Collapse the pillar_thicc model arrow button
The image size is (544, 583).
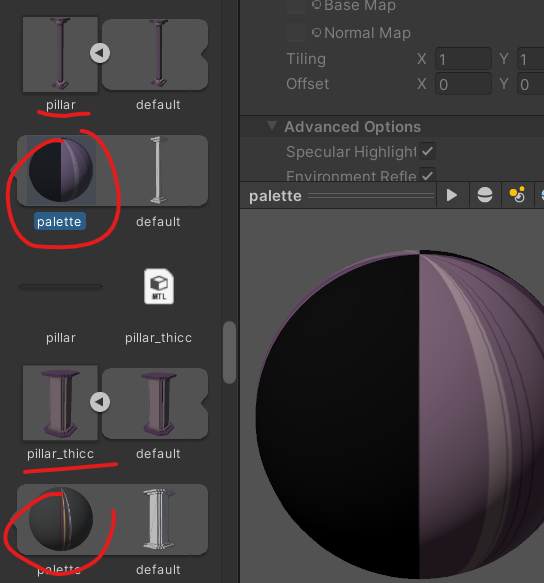pos(100,402)
